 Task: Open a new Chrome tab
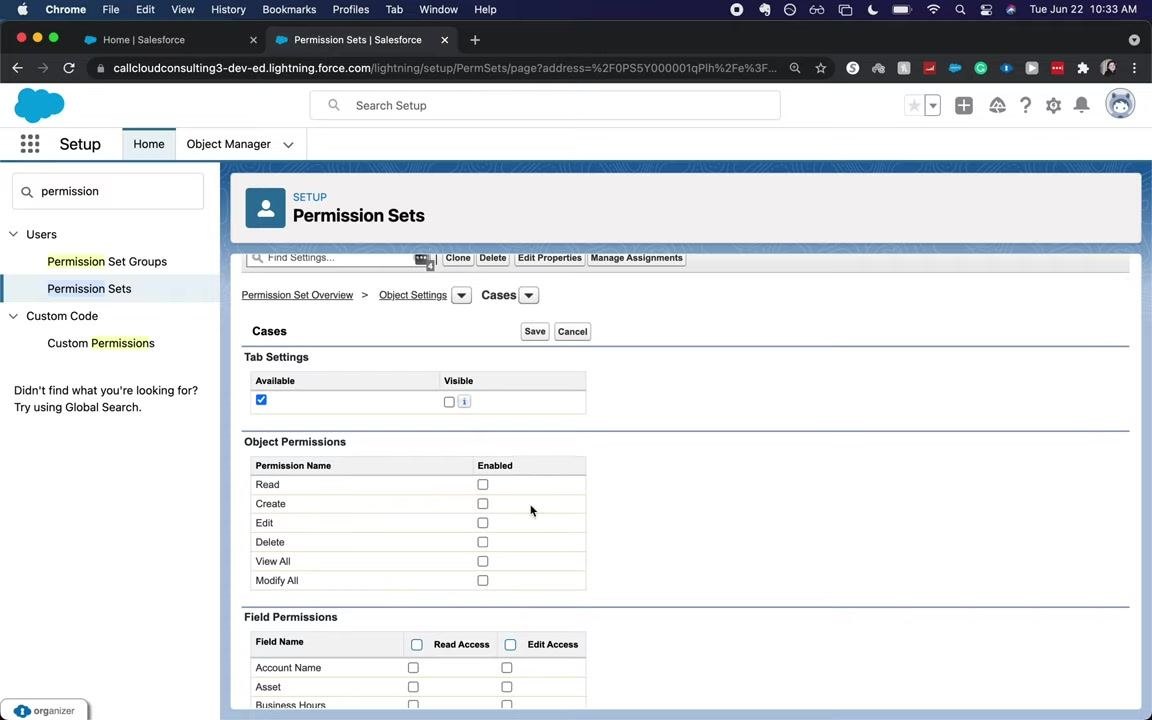tap(475, 40)
